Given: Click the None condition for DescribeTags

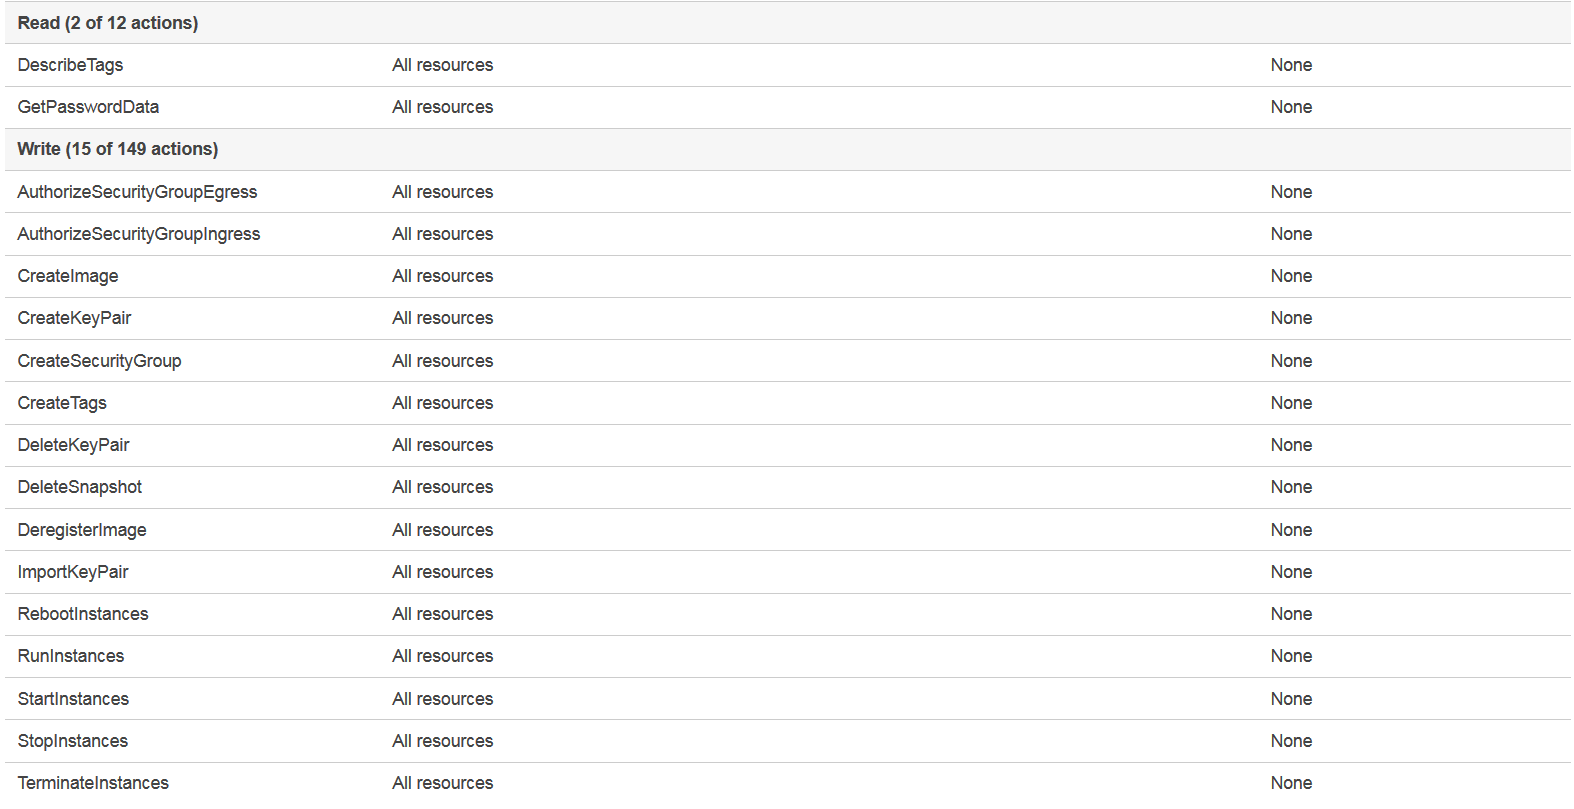Looking at the screenshot, I should point(1291,65).
